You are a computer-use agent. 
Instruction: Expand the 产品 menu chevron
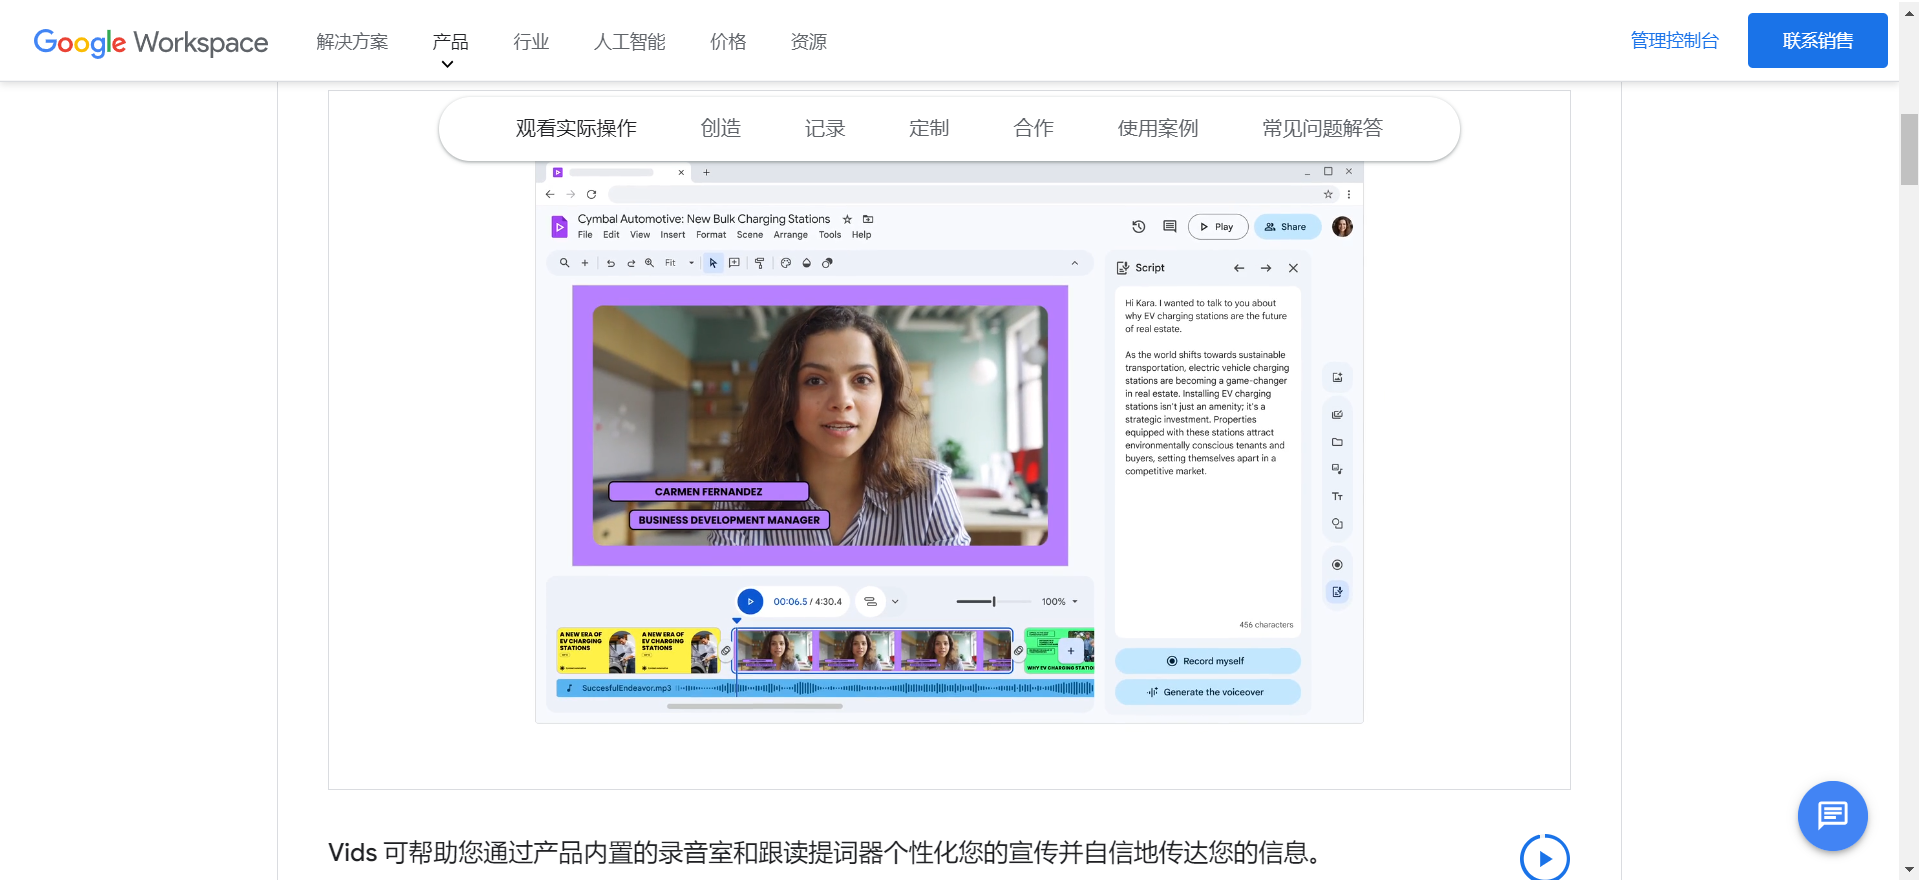pos(447,64)
